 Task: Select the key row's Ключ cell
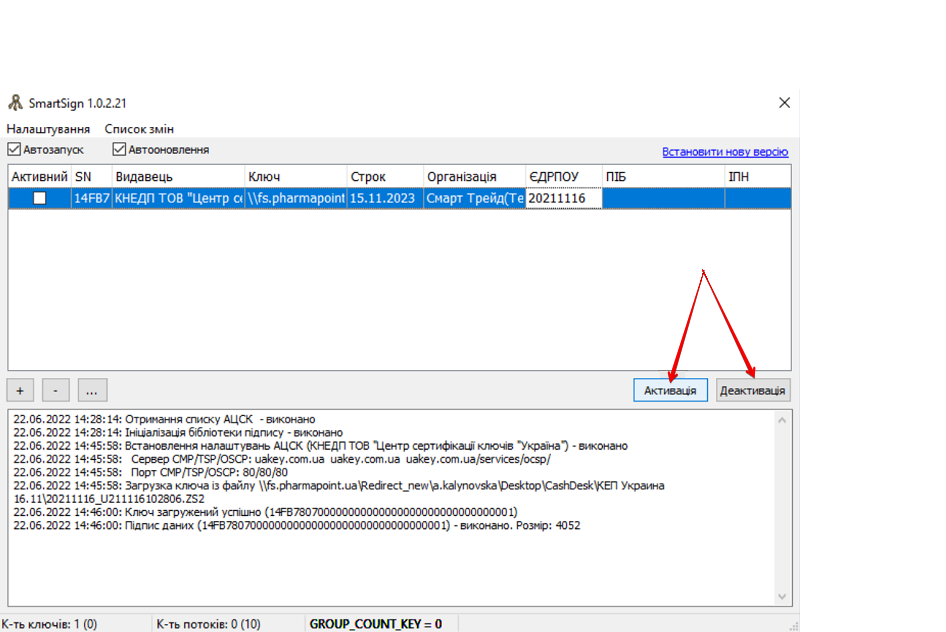(295, 199)
